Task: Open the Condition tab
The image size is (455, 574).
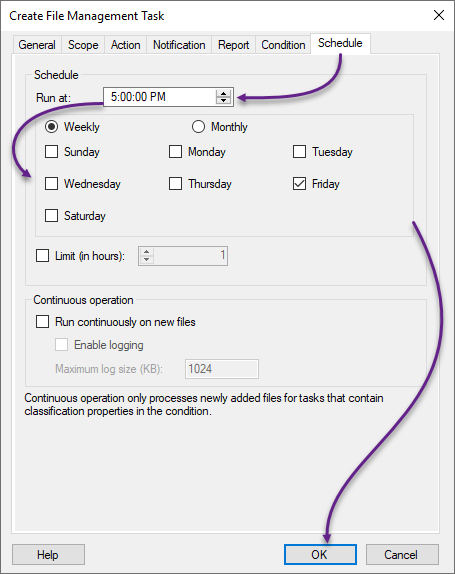Action: point(283,45)
